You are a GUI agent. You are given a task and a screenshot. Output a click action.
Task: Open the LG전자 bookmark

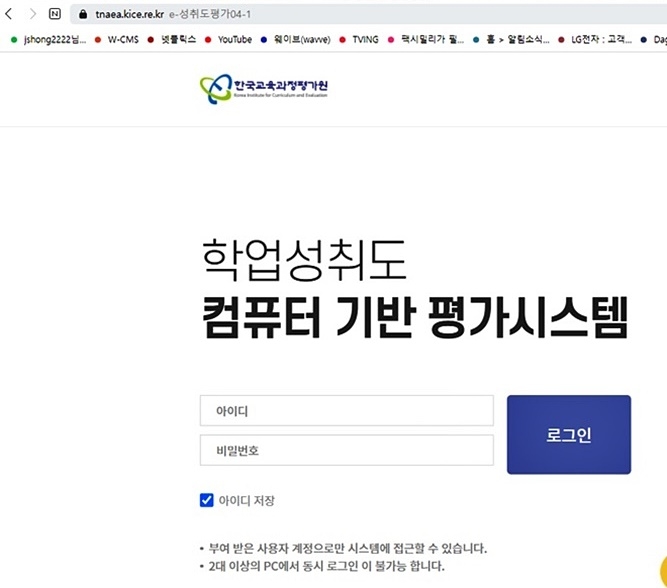594,40
